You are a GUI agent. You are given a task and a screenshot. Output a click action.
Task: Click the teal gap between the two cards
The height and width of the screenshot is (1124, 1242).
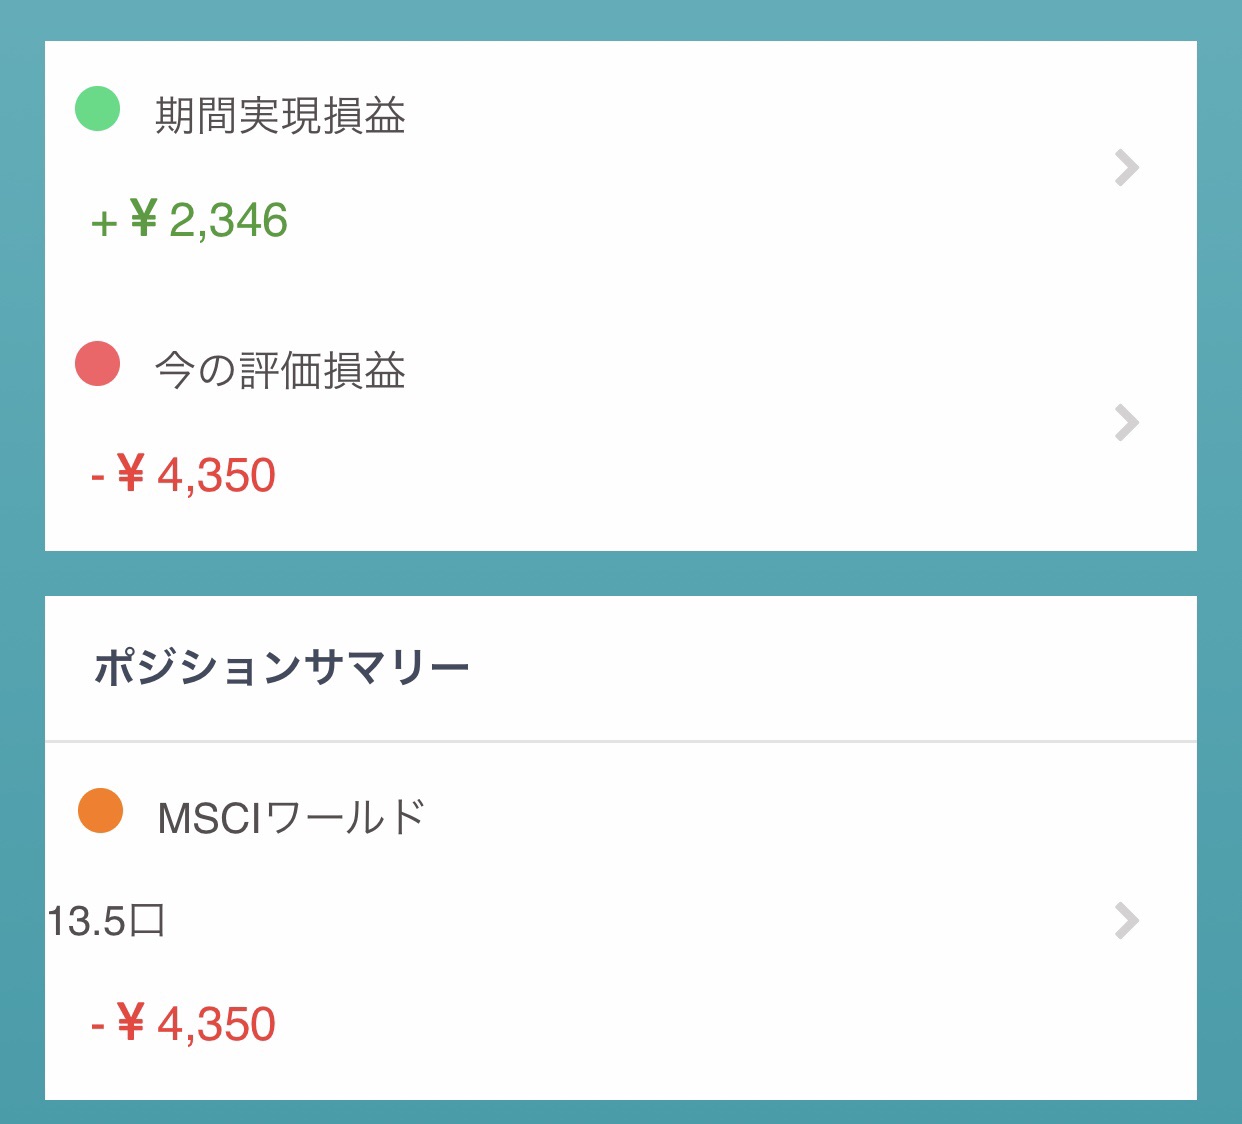620,574
